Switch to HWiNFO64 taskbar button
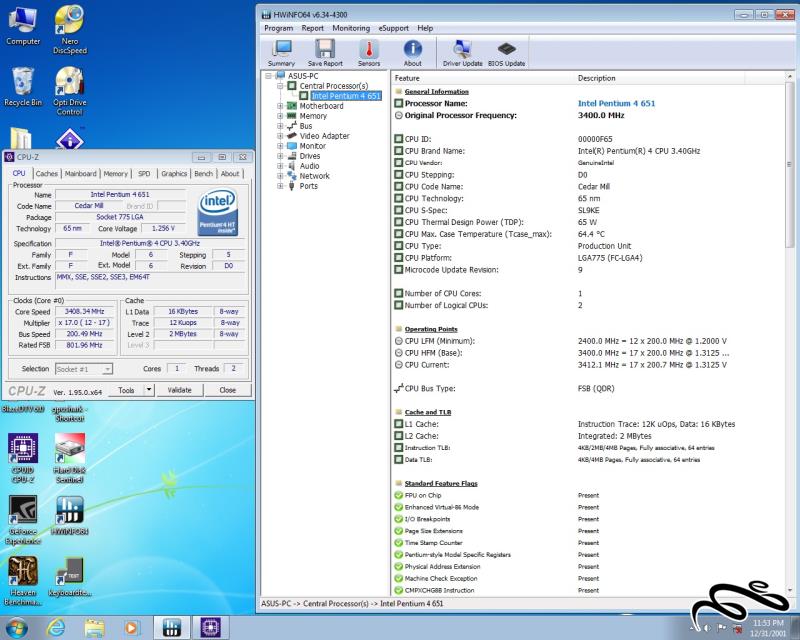The height and width of the screenshot is (640, 800). pyautogui.click(x=171, y=627)
